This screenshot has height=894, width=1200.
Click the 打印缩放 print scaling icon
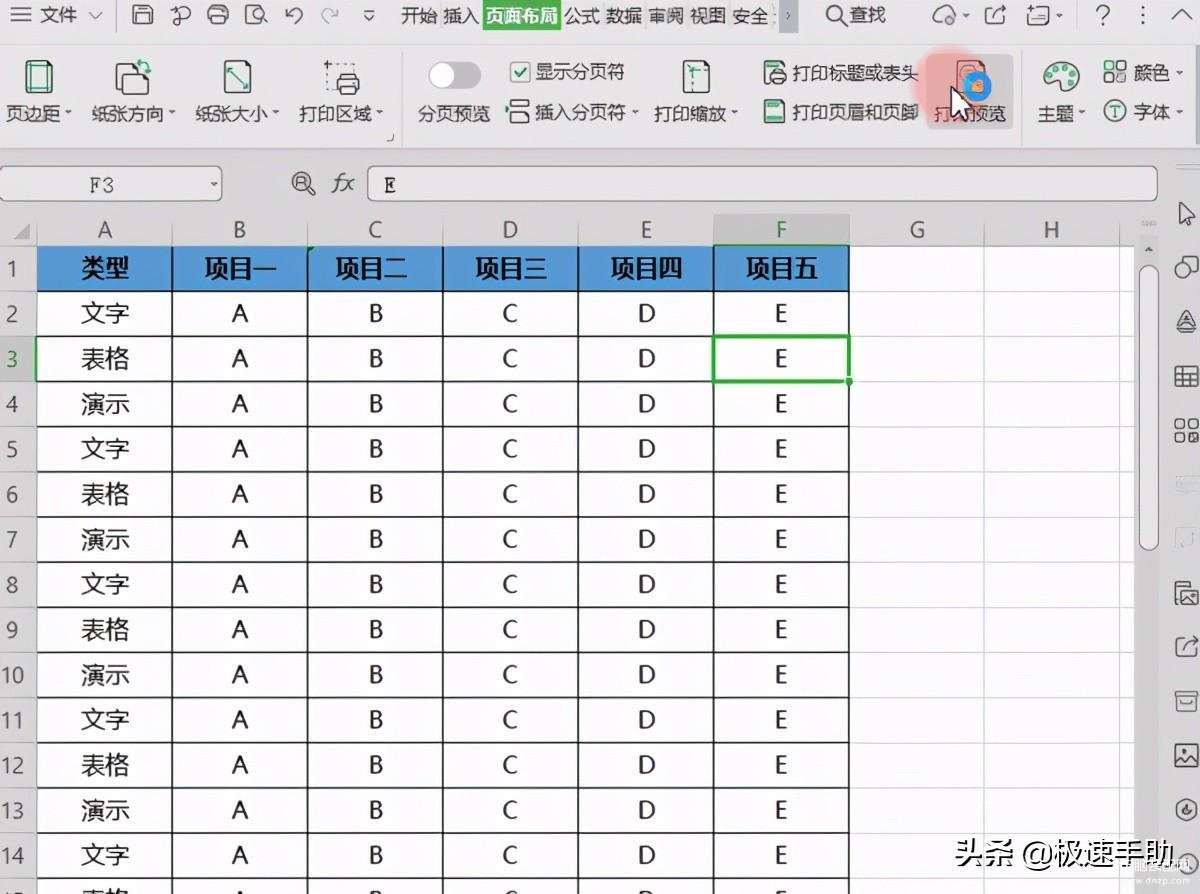point(695,78)
